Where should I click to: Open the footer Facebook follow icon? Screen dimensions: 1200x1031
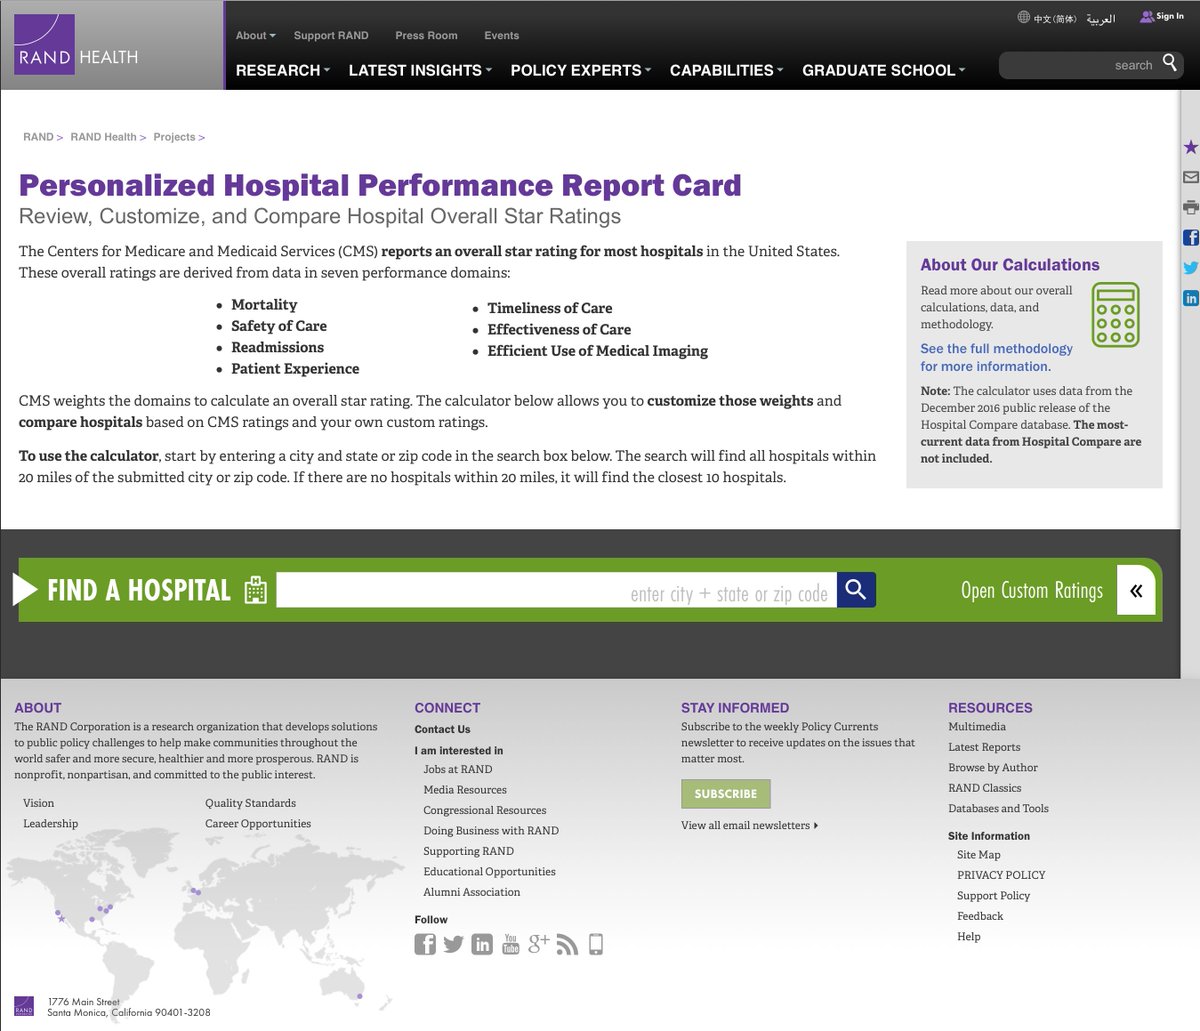[x=425, y=944]
